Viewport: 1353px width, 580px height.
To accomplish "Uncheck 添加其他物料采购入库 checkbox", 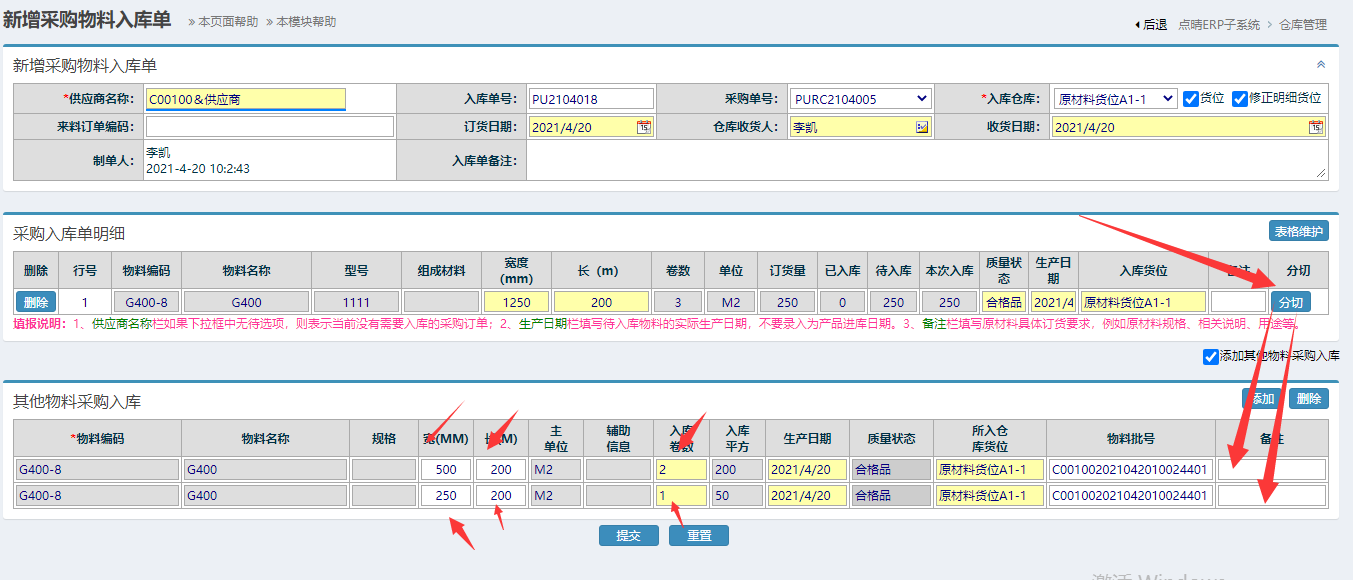I will pos(1211,356).
